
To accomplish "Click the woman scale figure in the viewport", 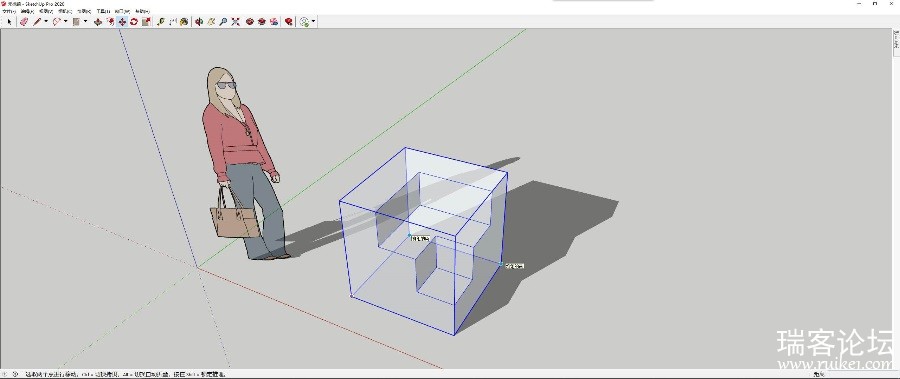I will point(243,164).
